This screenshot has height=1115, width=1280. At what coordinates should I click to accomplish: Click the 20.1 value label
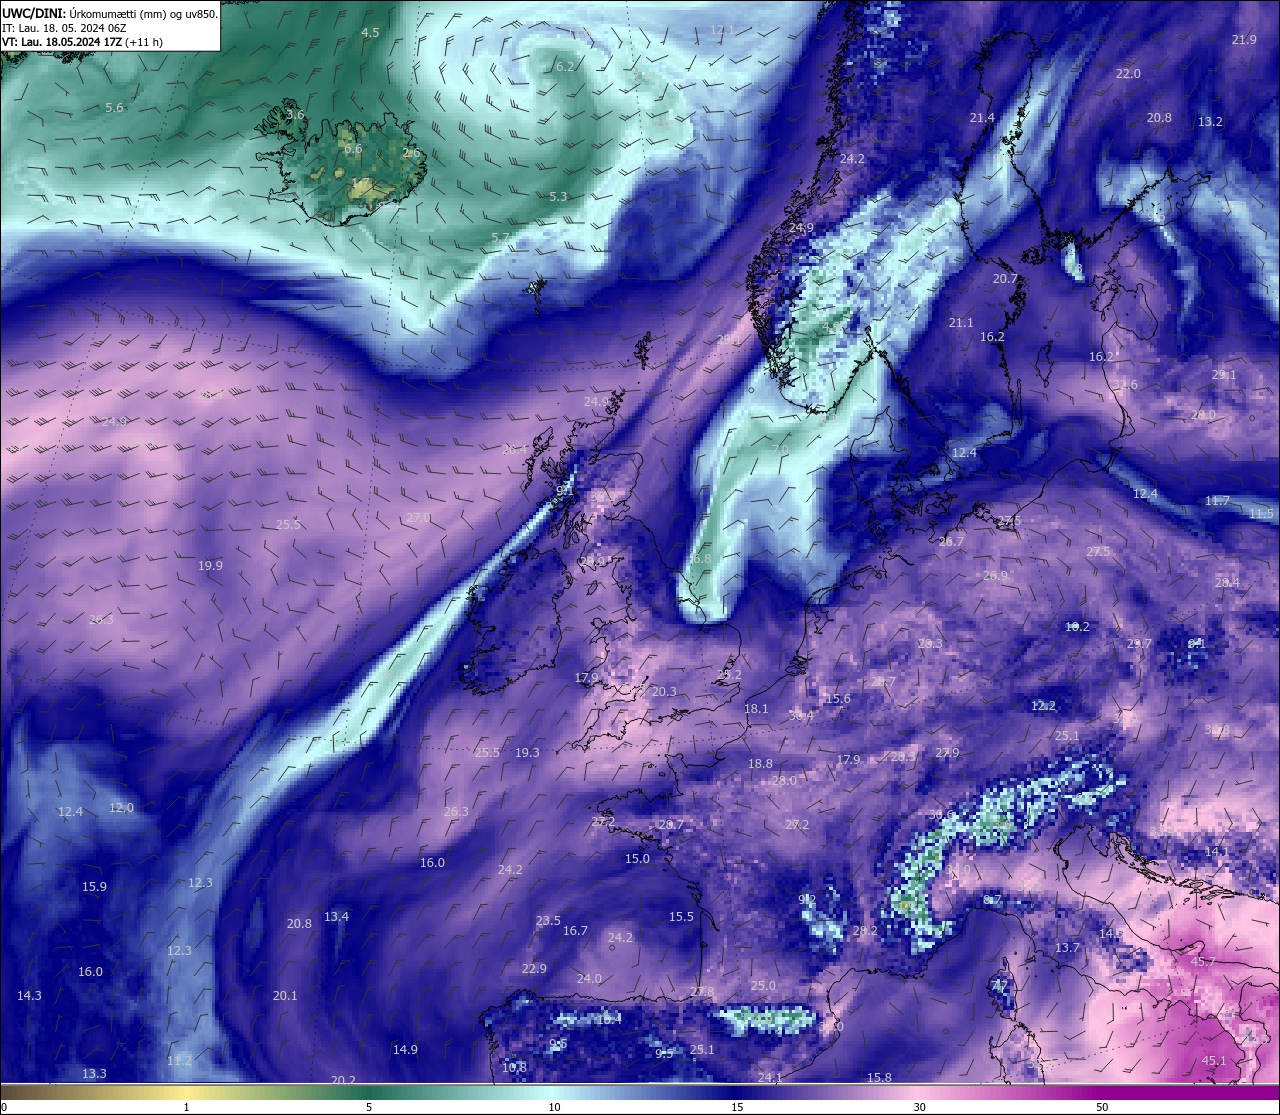tap(285, 996)
